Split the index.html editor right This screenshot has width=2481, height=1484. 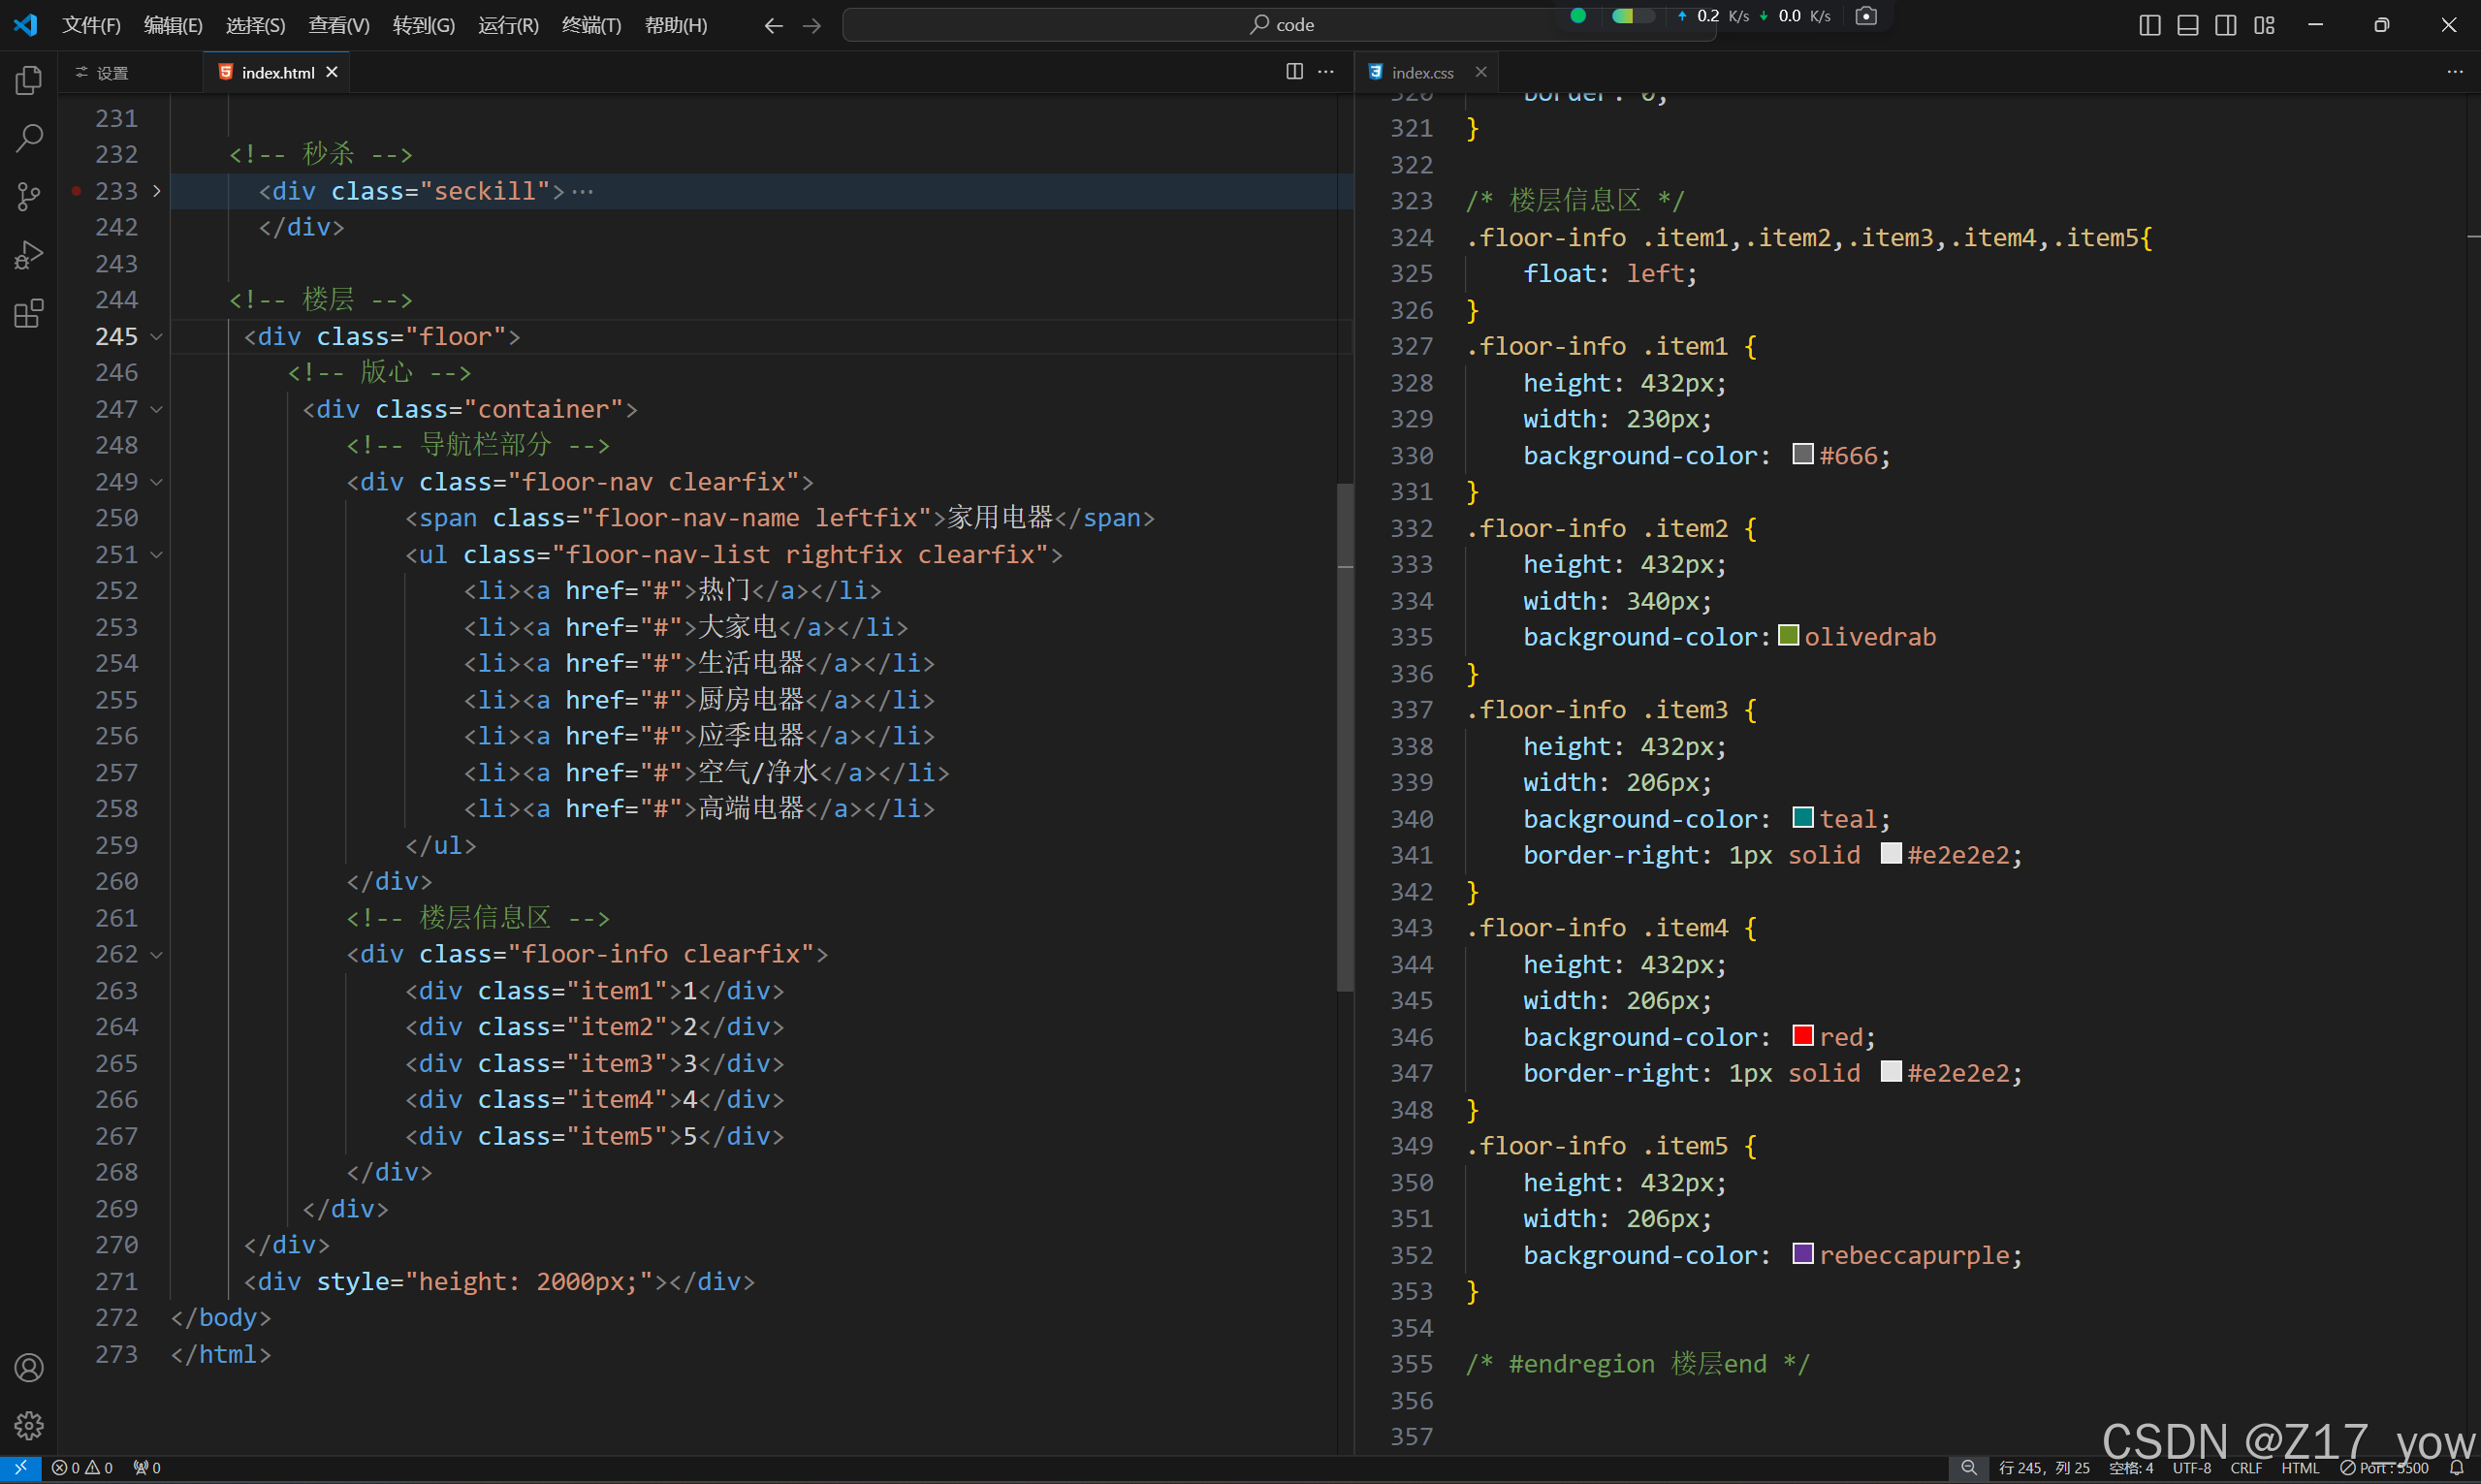(x=1294, y=72)
